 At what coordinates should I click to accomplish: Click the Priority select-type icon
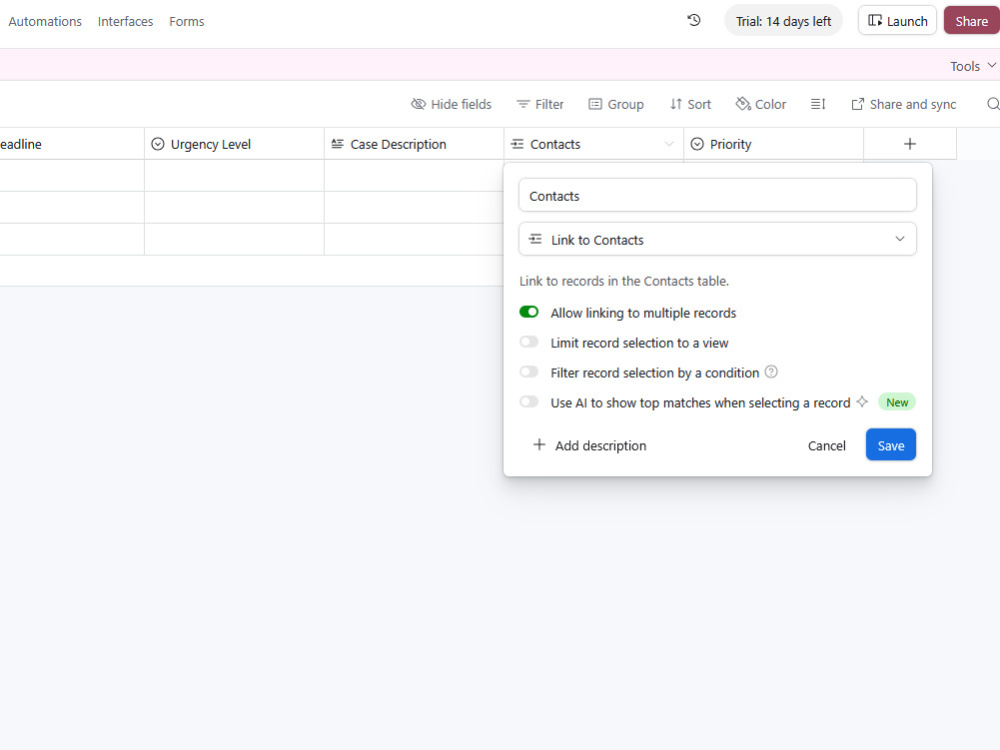(697, 144)
